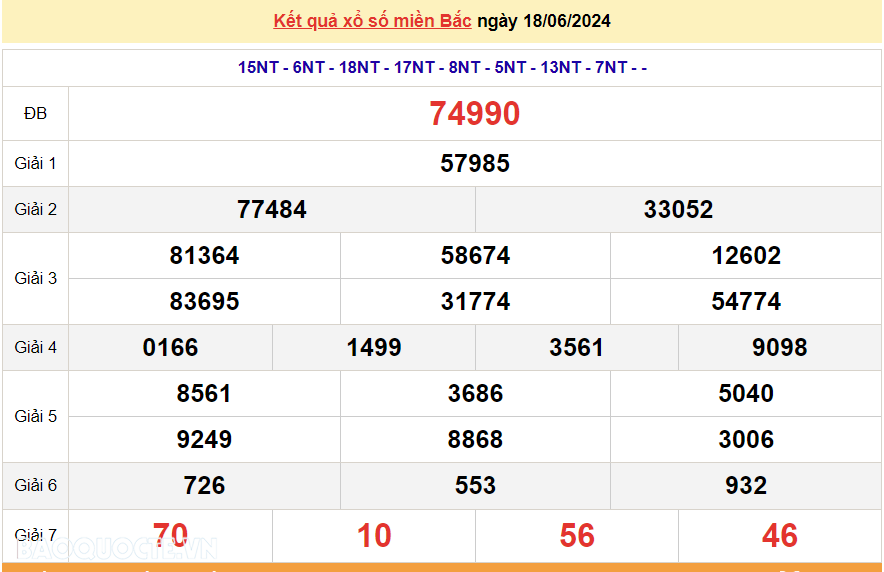This screenshot has width=884, height=572.
Task: Click the ĐB row label
Action: tap(35, 114)
